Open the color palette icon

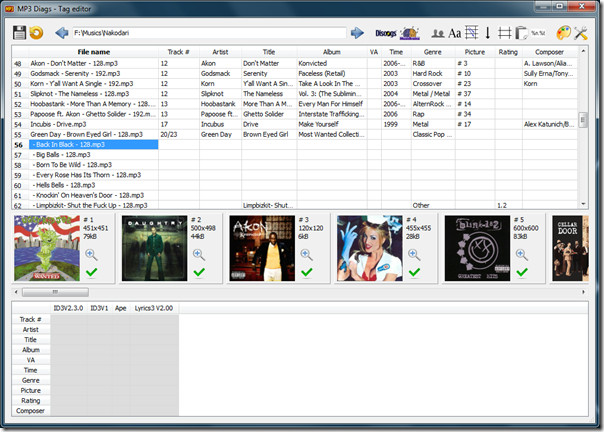point(564,33)
